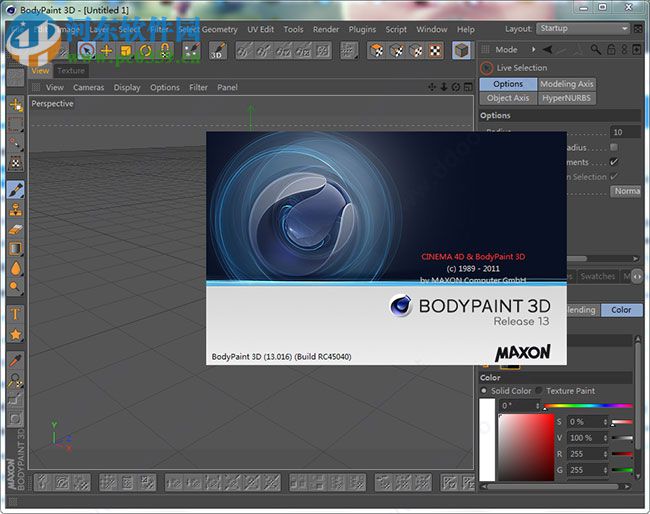Choose the Texture Paint radio option

(x=538, y=391)
